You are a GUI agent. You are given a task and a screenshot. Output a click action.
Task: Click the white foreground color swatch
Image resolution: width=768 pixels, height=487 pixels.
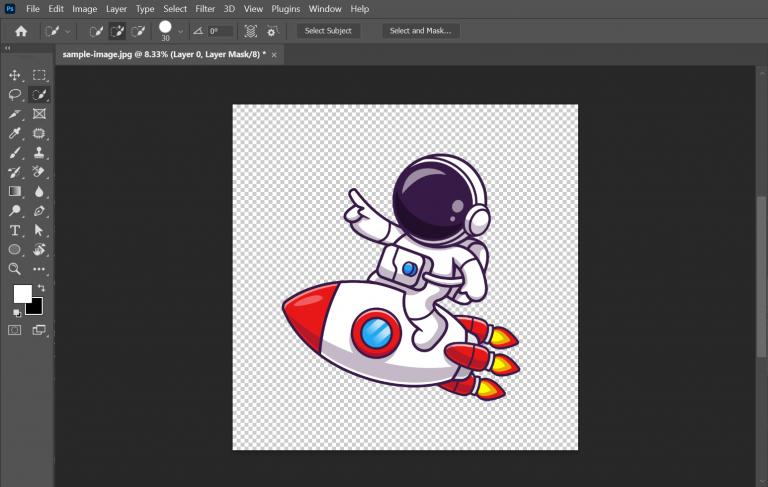(21, 293)
